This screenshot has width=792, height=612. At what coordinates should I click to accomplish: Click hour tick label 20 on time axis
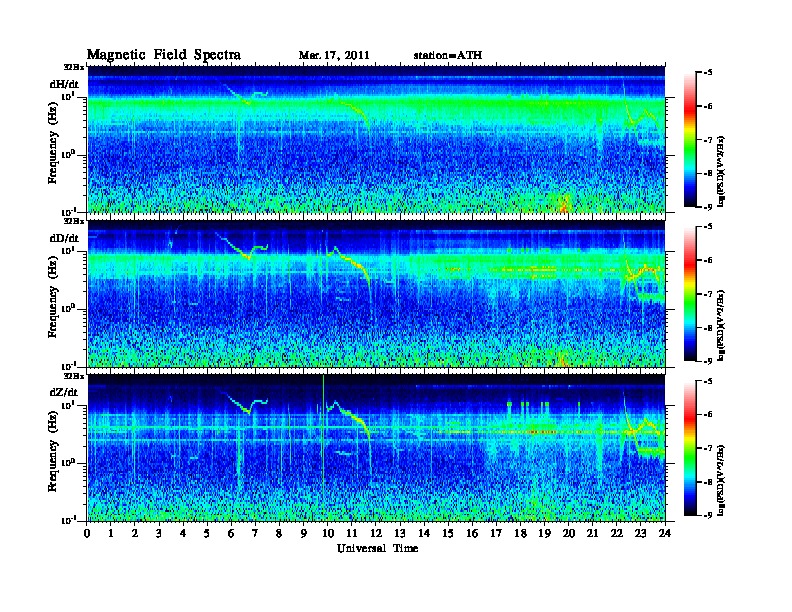(569, 533)
